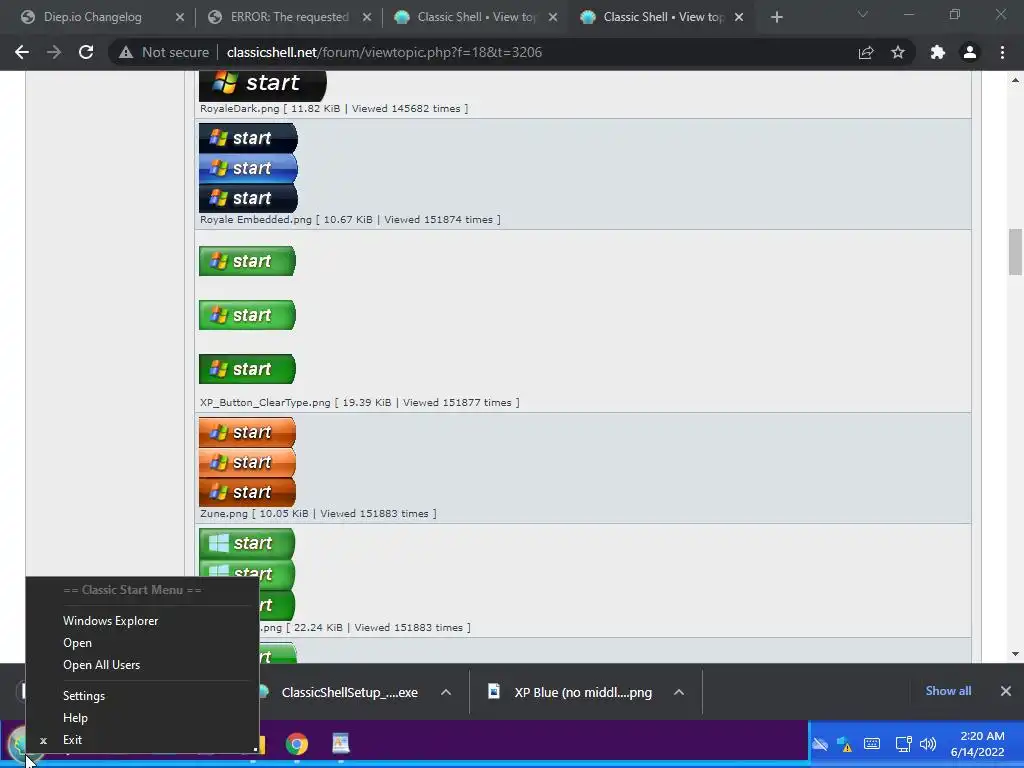
Task: Expand options for ClassicShellSetup download
Action: tap(446, 692)
